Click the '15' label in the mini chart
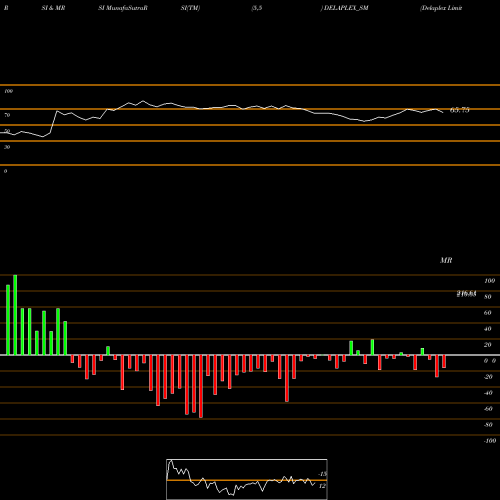The image size is (500, 500). [x=323, y=474]
